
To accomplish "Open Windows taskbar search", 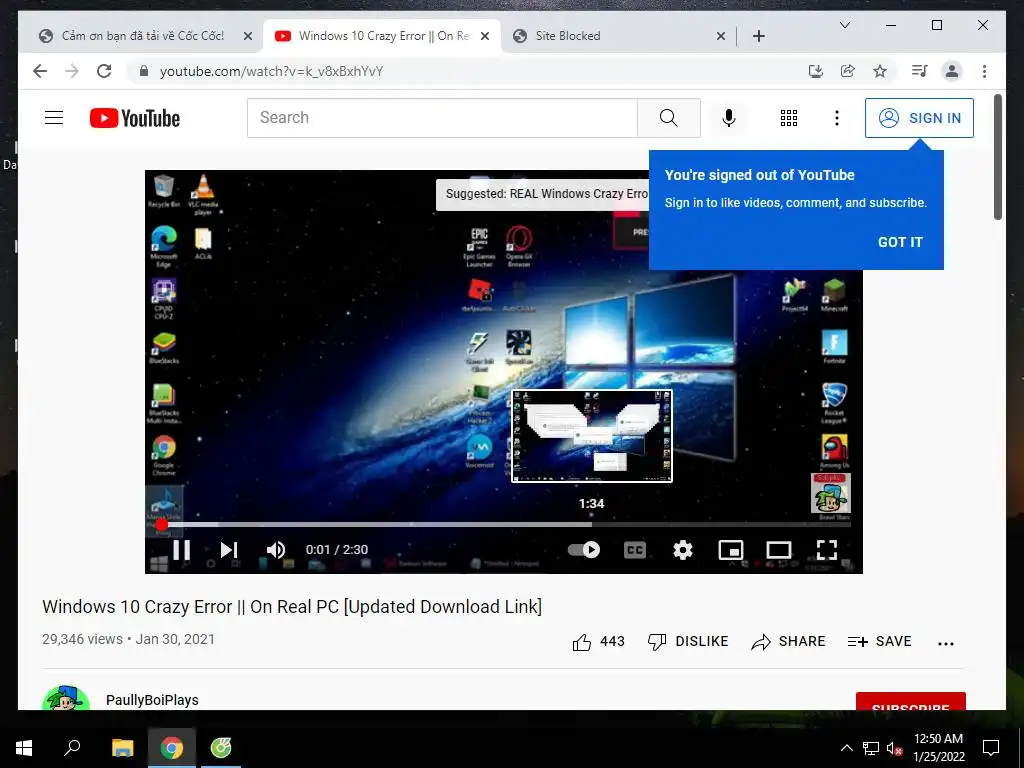I will pyautogui.click(x=72, y=748).
